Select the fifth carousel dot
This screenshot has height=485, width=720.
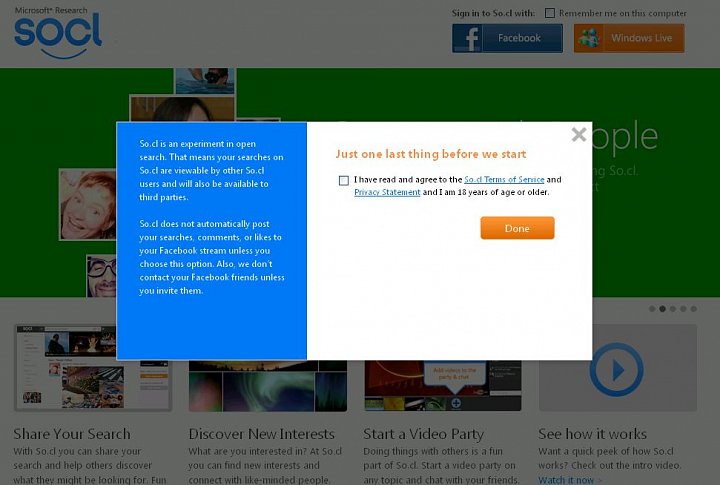point(693,309)
